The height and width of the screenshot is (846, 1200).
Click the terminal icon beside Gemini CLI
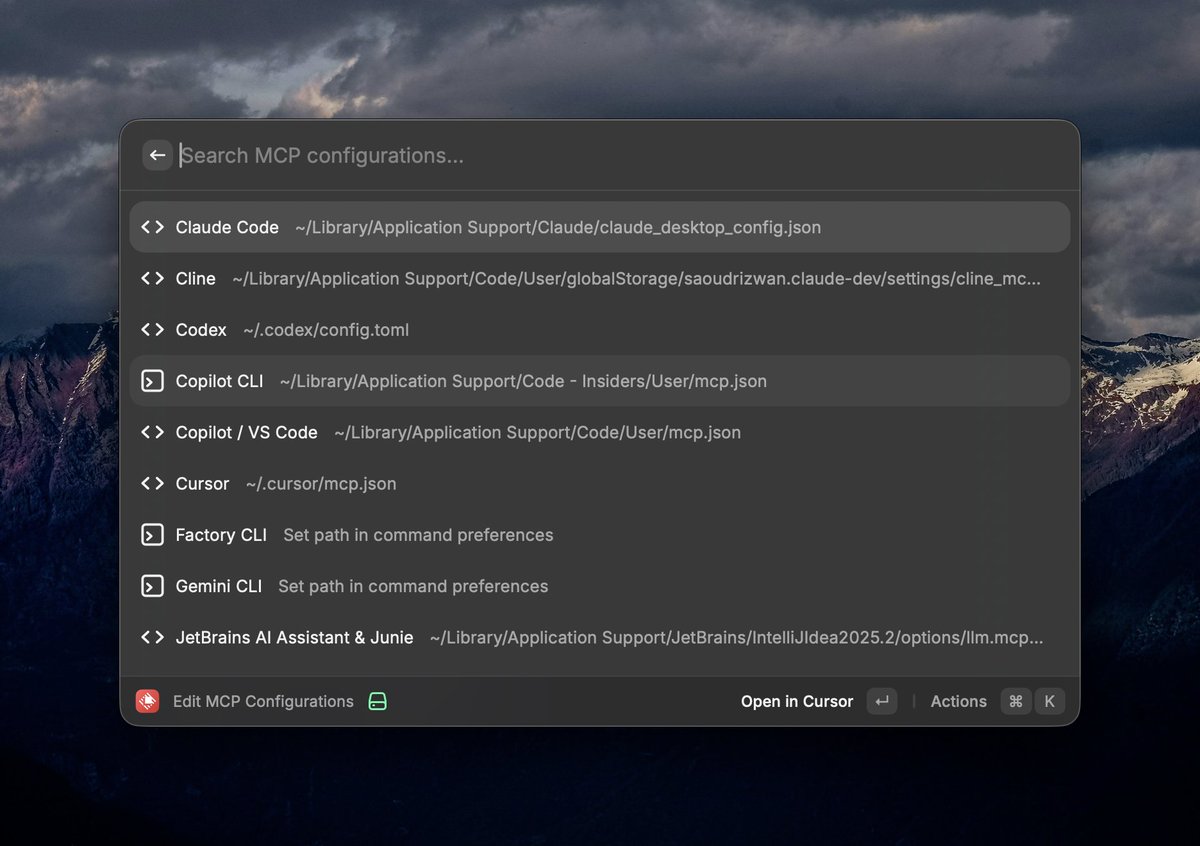coord(152,586)
